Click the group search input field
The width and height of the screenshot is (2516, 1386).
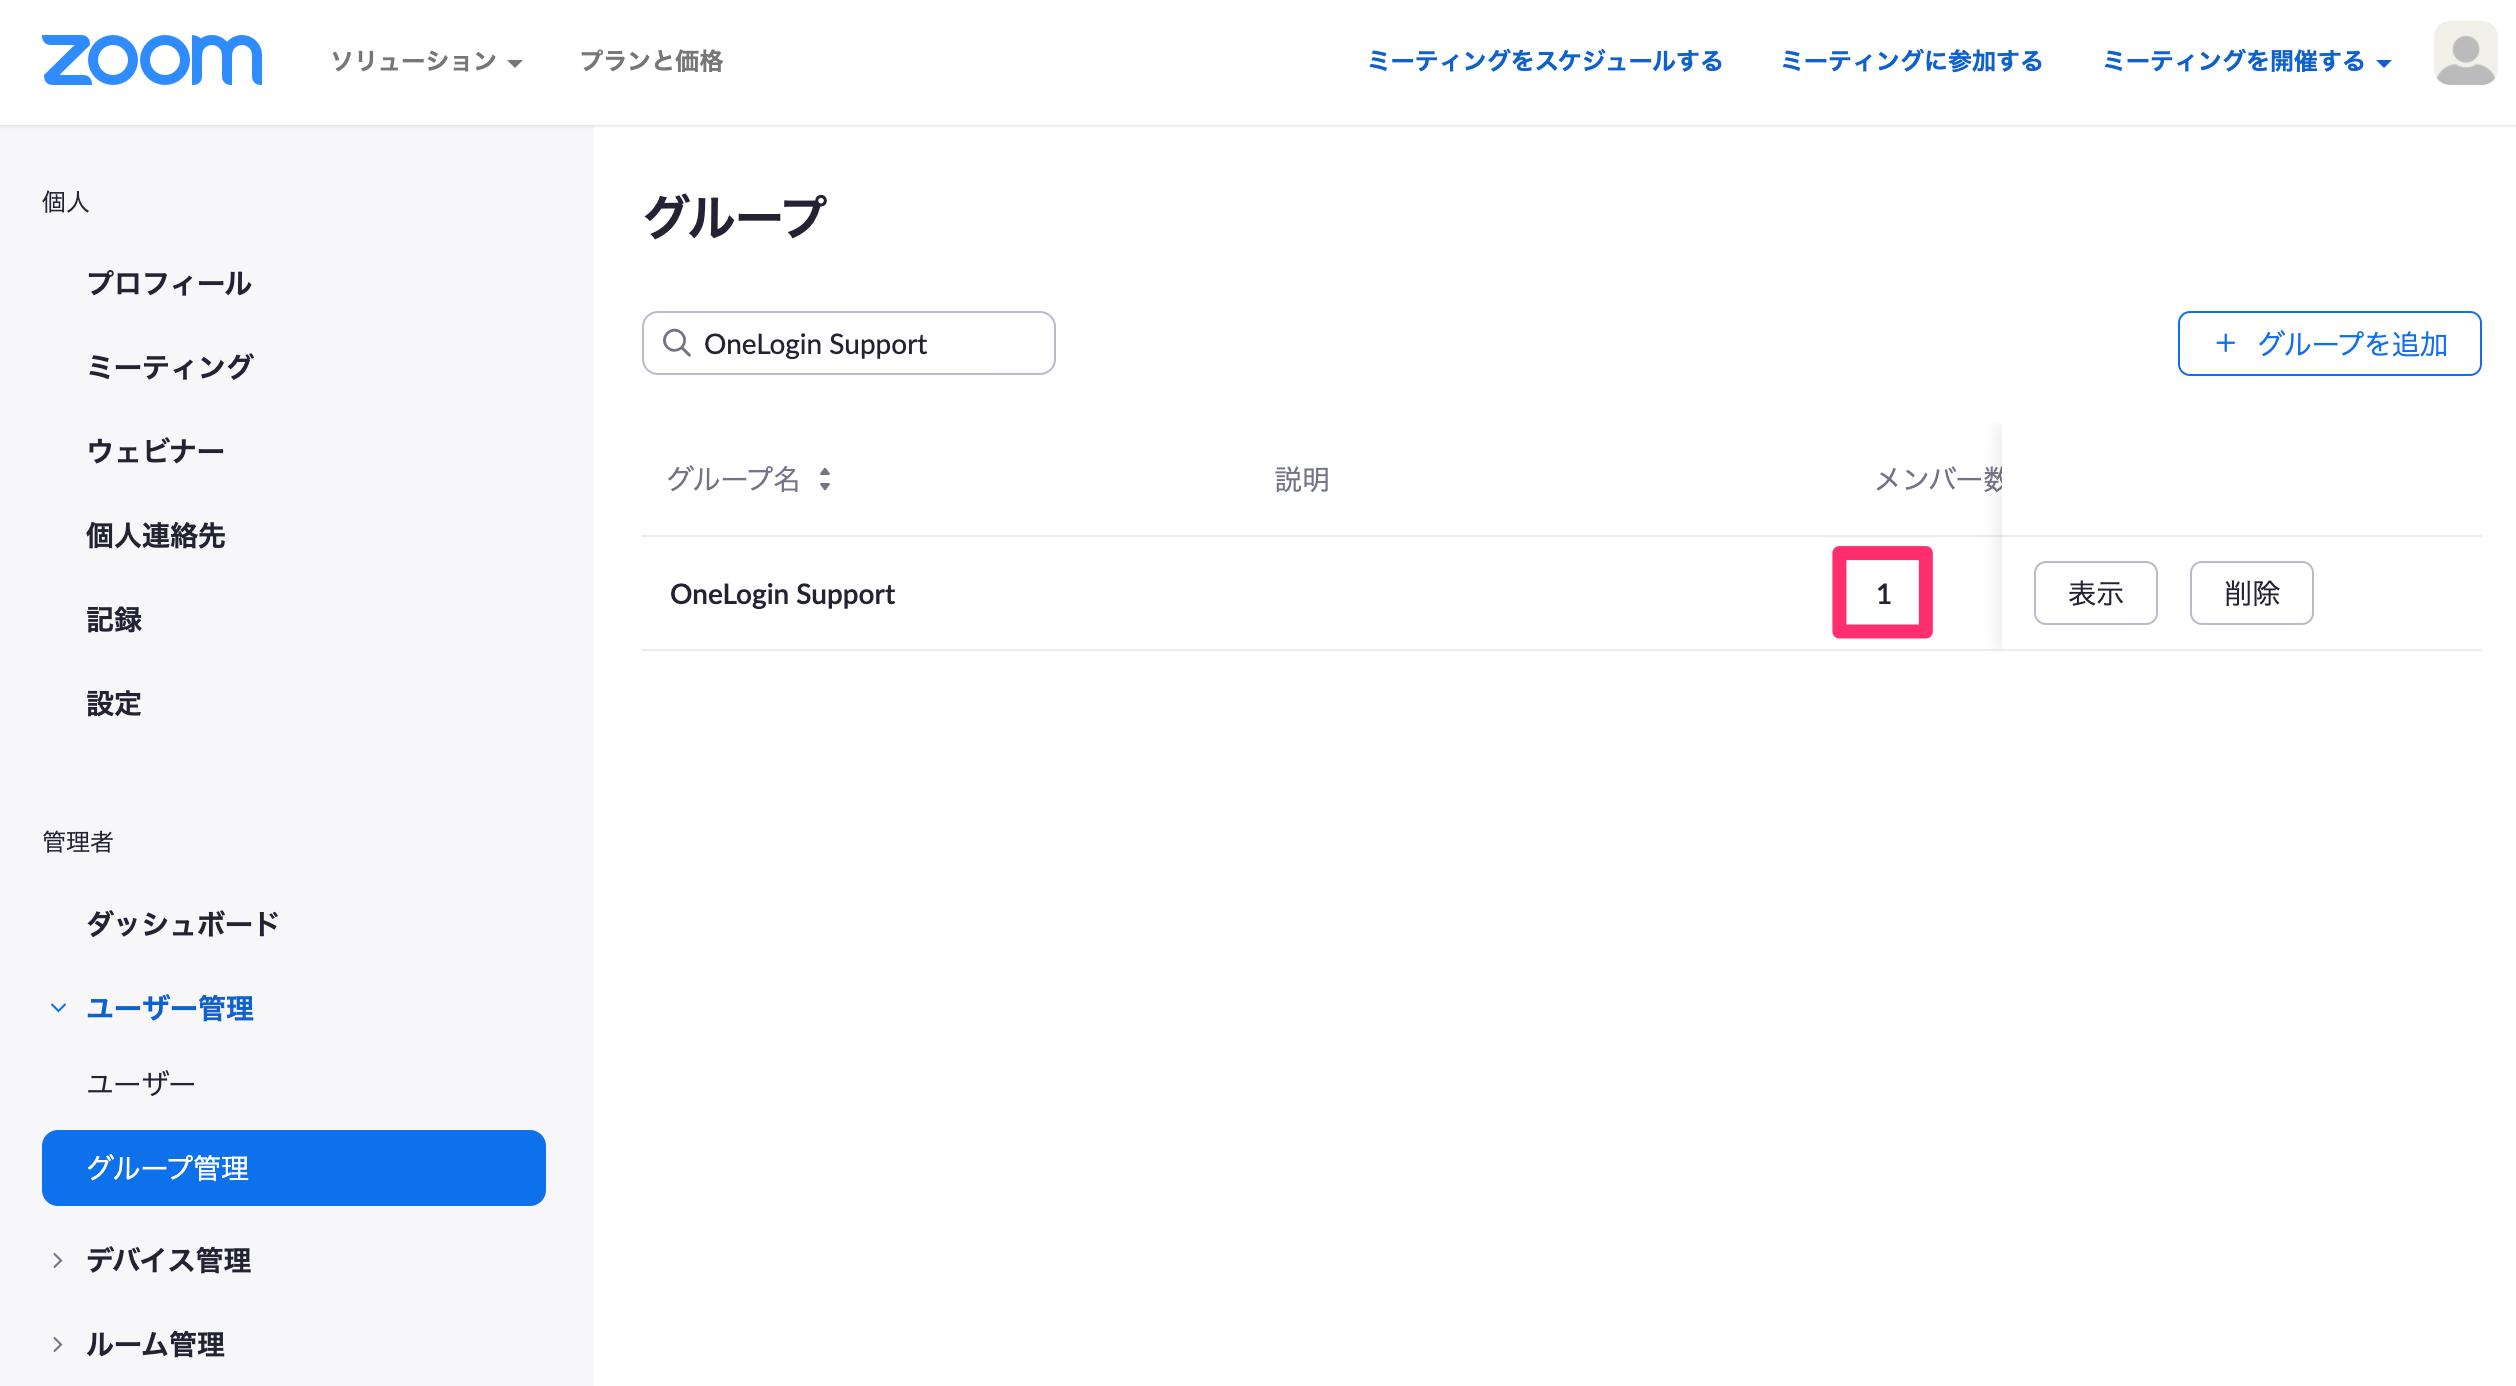point(848,343)
